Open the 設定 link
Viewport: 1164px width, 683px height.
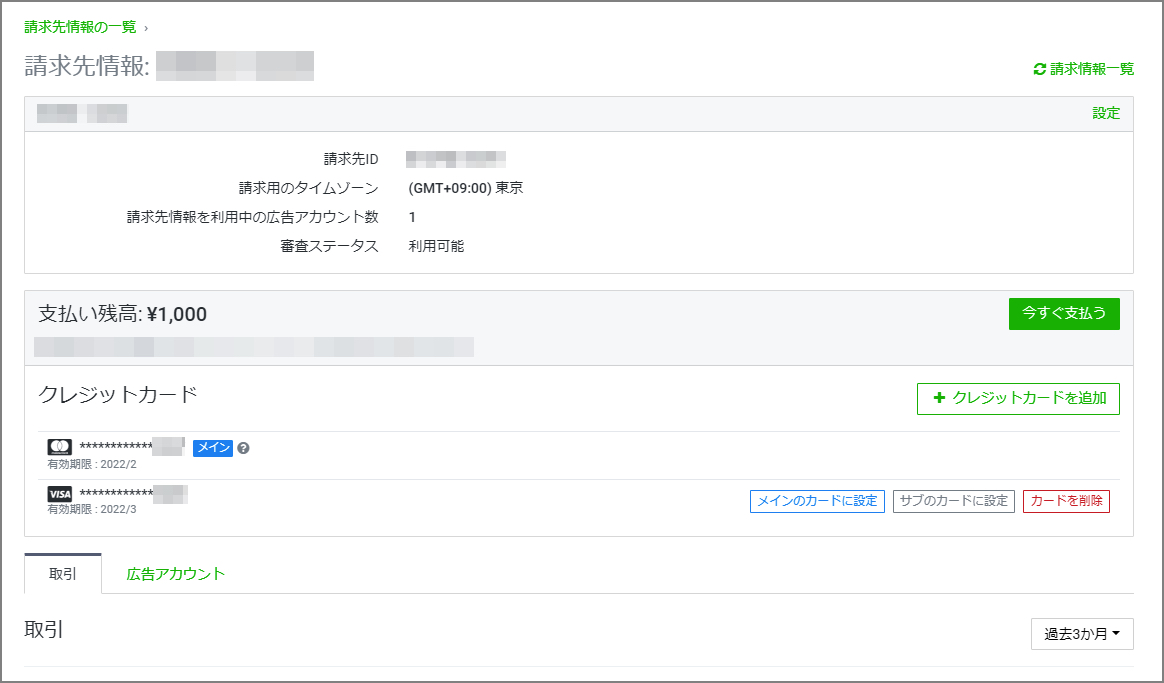tap(1106, 113)
